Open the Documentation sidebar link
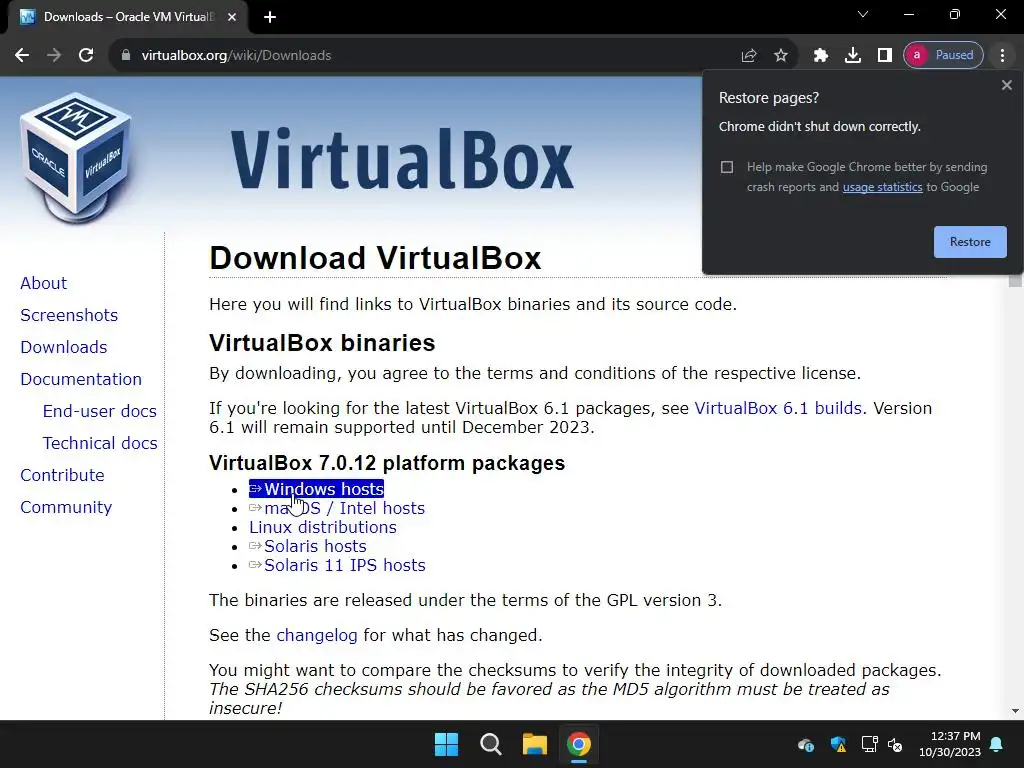The image size is (1024, 768). pos(81,379)
